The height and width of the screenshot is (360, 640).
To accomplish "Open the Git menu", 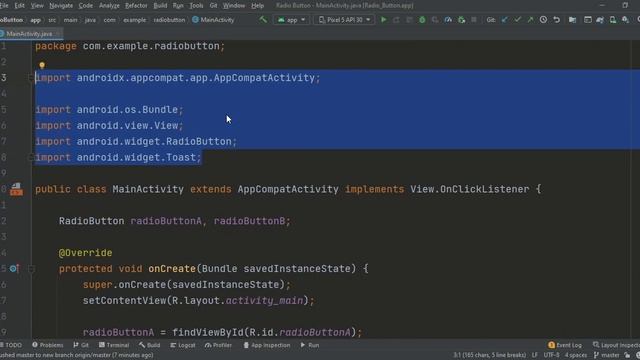I will coord(213,6).
